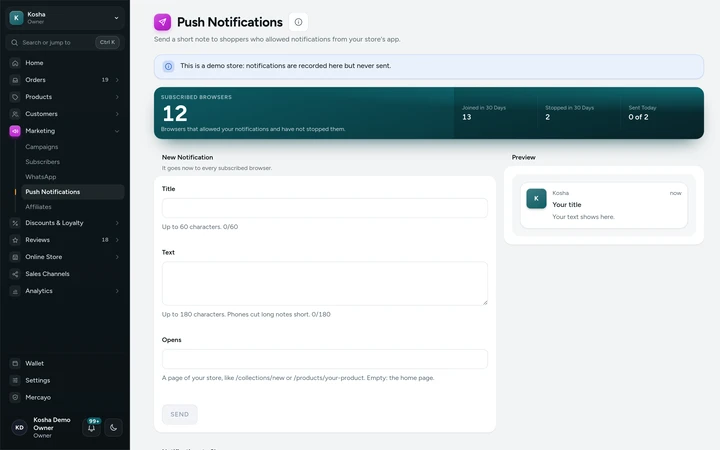Click the info icon next to Push Notifications
Screen dimensions: 720x450
[298, 22]
